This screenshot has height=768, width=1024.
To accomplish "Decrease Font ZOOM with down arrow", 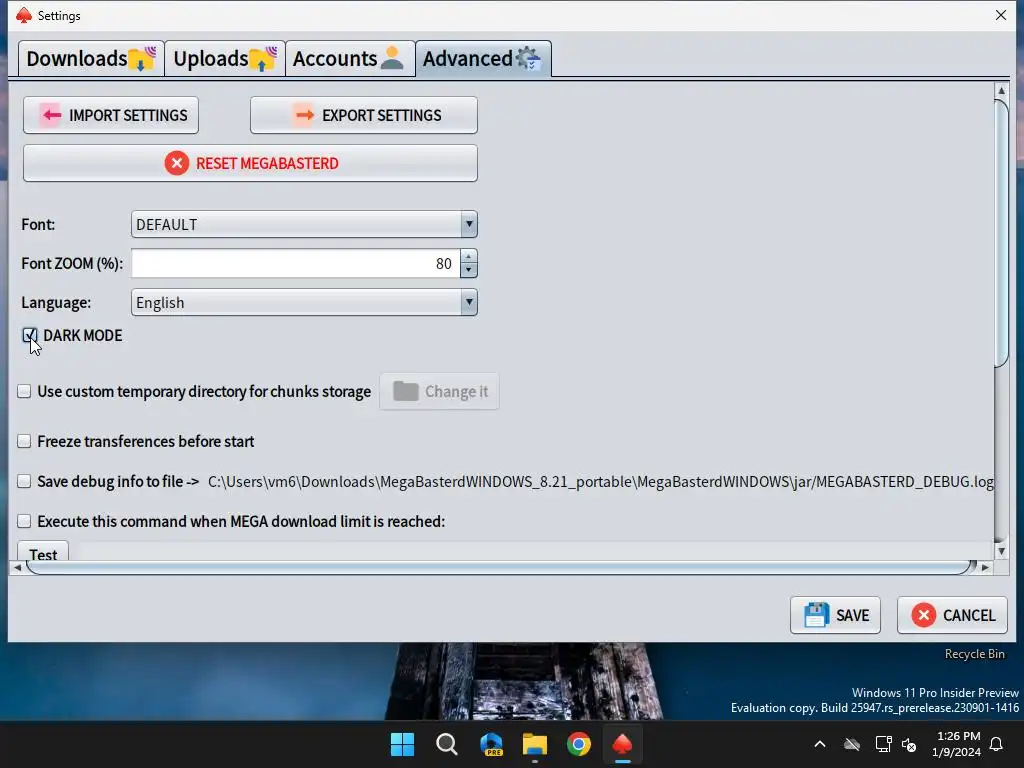I will (x=469, y=270).
